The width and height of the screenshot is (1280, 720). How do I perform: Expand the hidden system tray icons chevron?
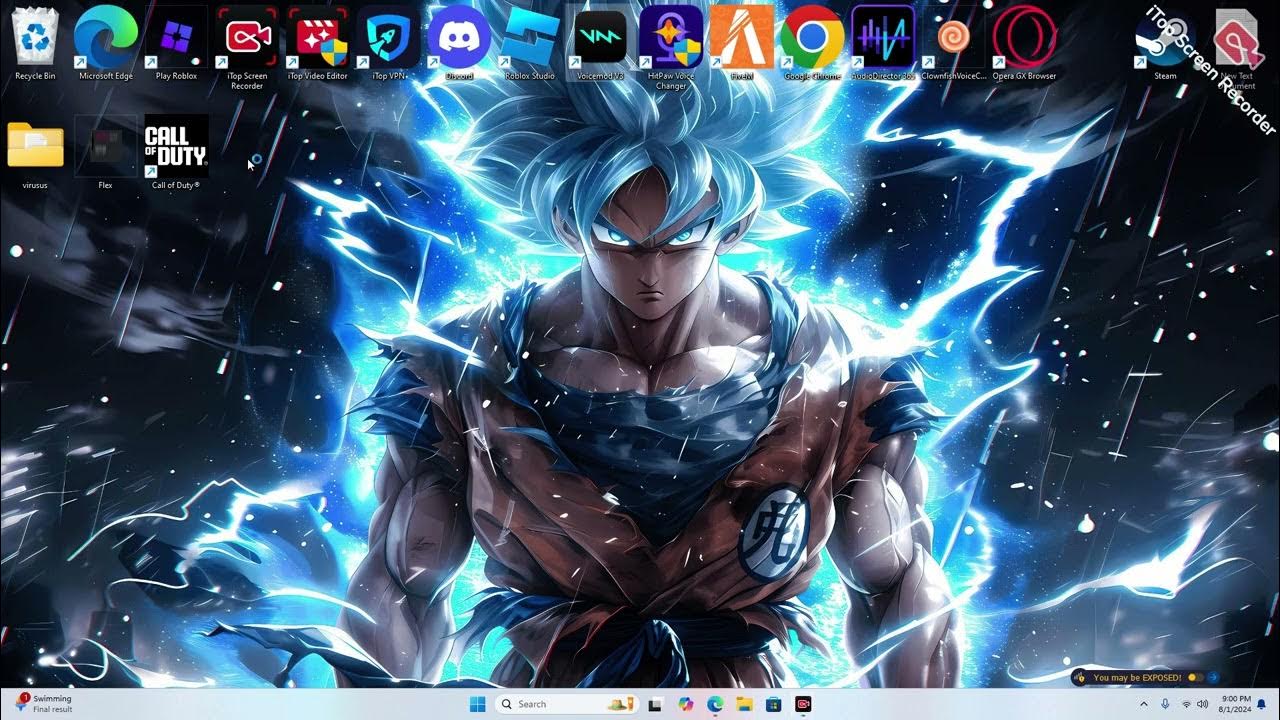pos(1145,704)
